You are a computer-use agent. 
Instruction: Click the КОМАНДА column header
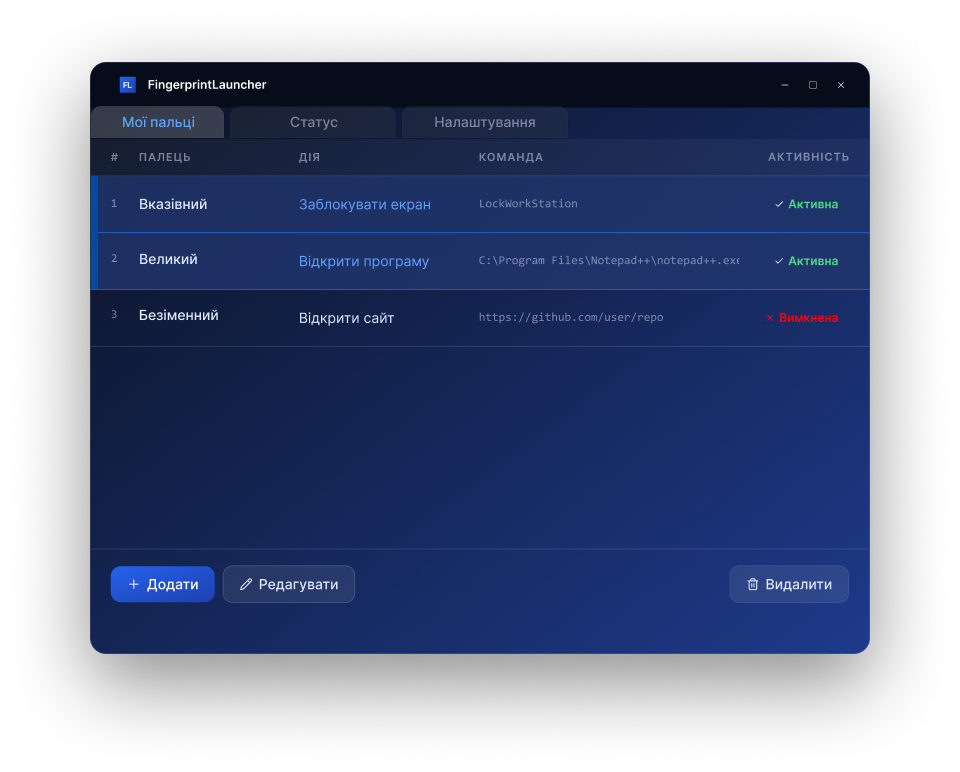[x=511, y=157]
